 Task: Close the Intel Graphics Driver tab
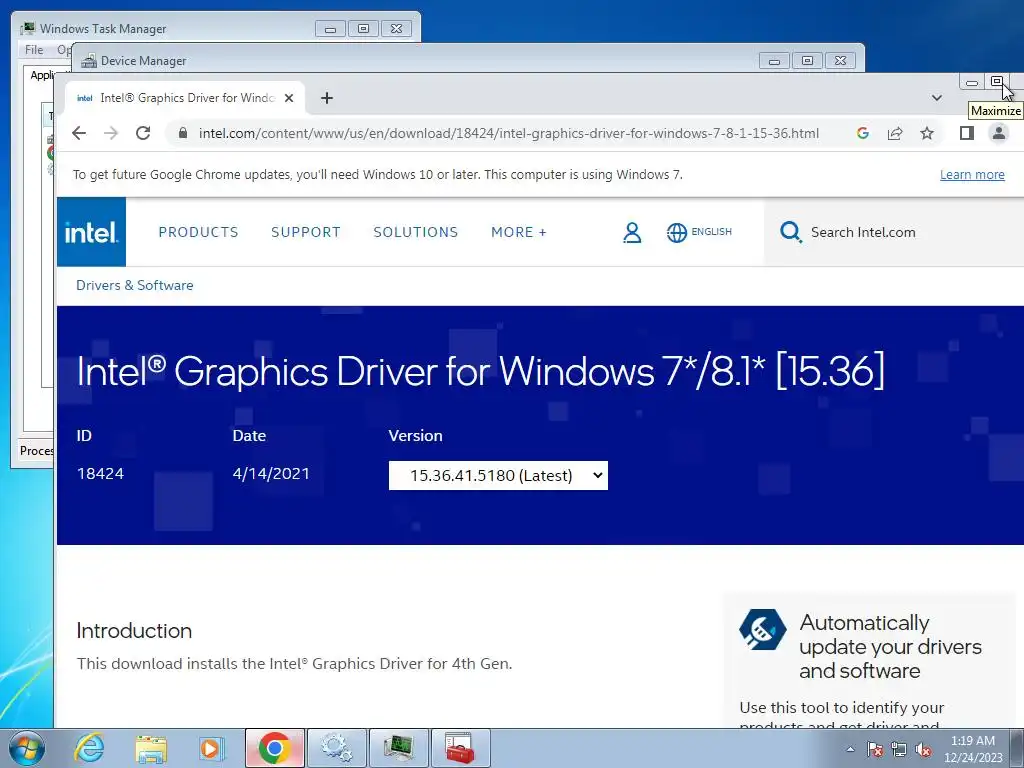point(289,98)
